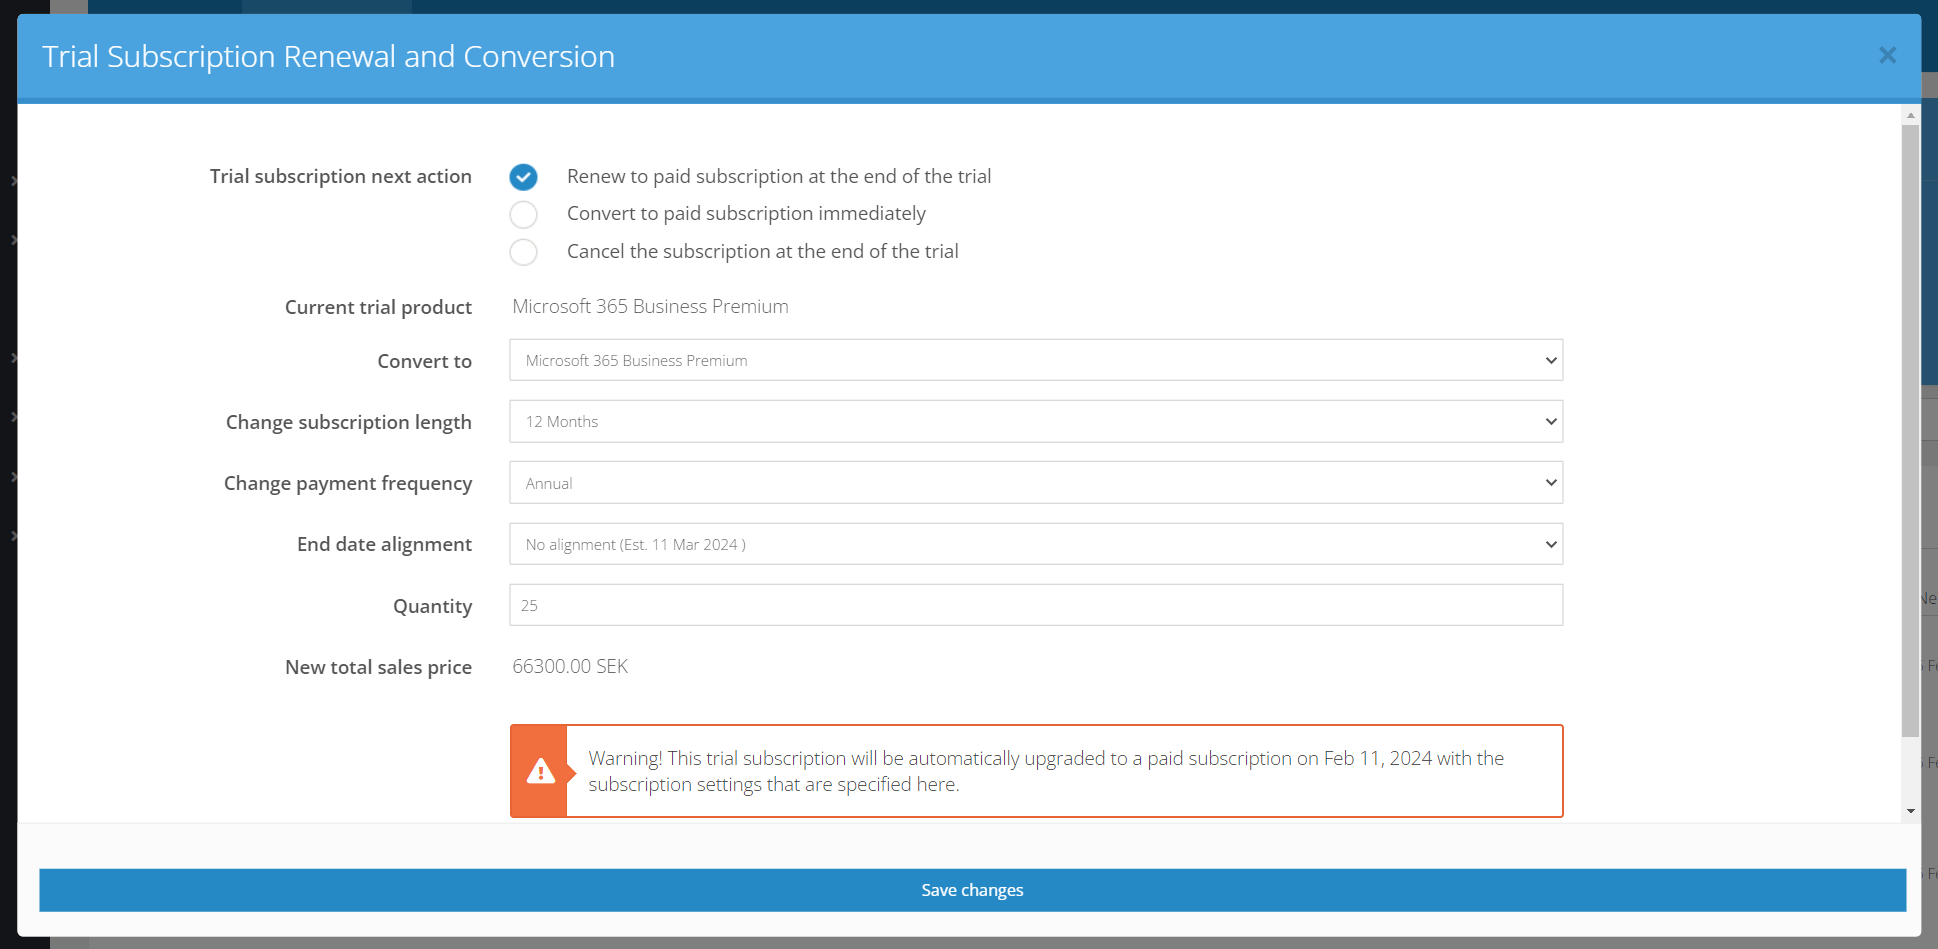Click the 66300.00 SEK total price text

570,667
